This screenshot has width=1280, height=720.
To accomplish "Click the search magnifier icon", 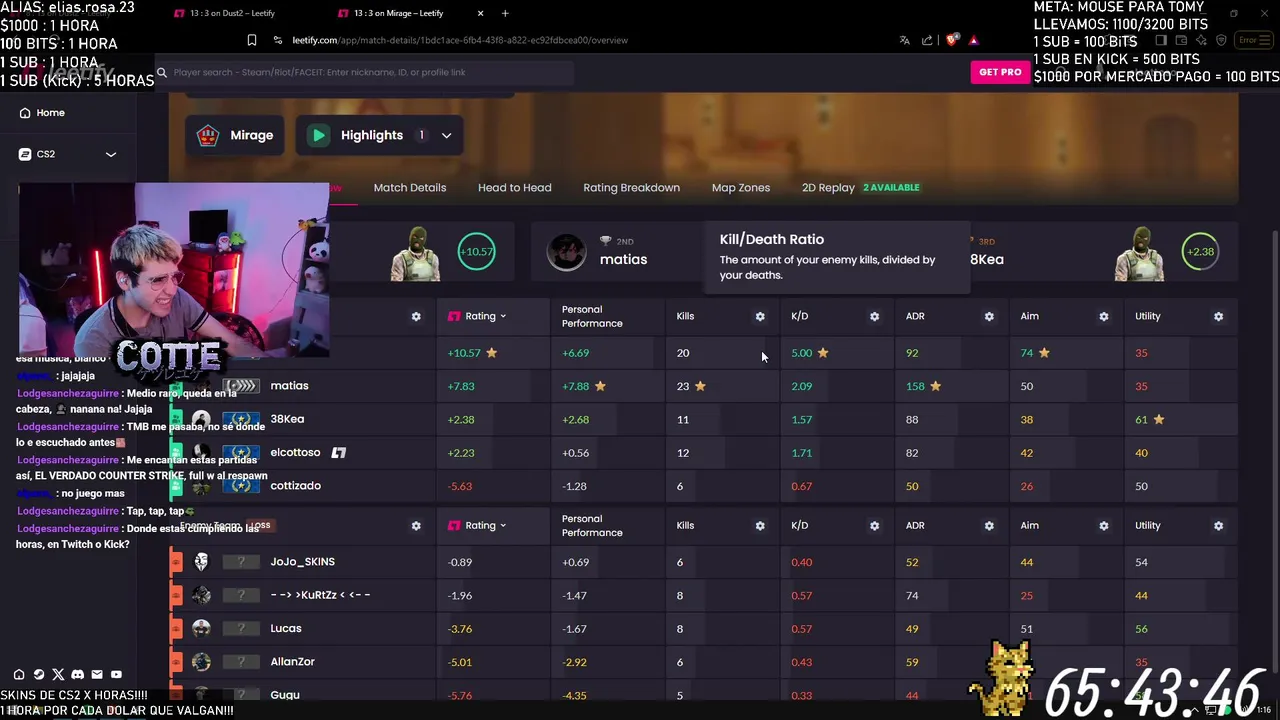I will click(x=161, y=72).
